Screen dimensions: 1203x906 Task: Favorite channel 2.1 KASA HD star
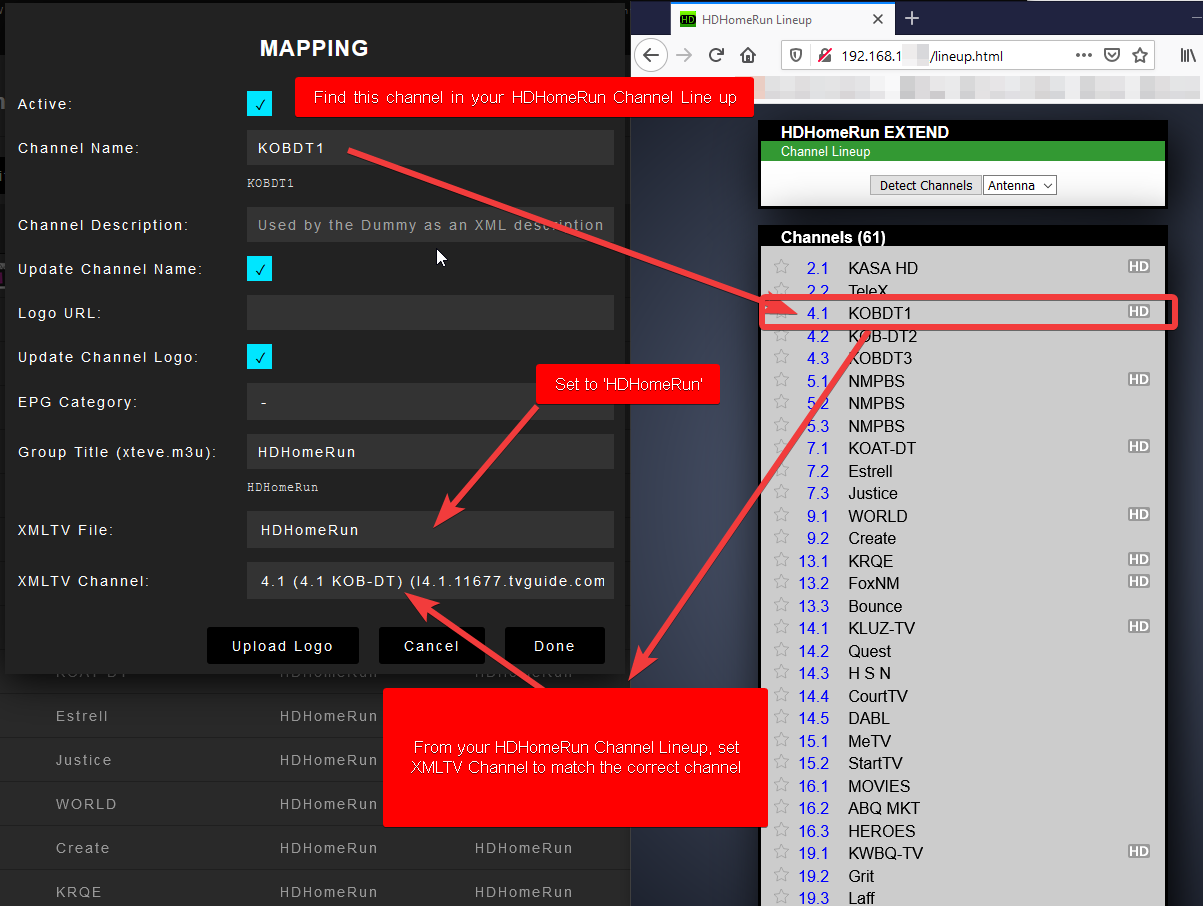coord(782,267)
